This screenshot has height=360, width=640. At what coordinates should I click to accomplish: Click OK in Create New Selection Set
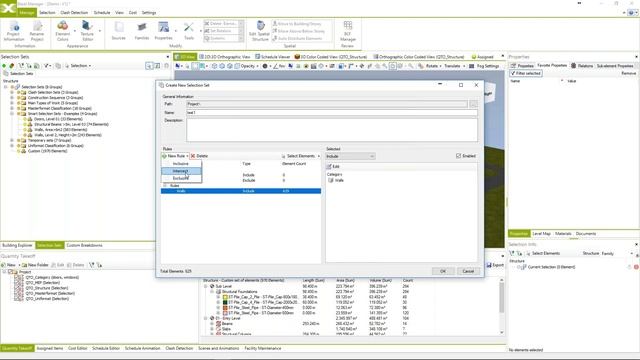[443, 271]
